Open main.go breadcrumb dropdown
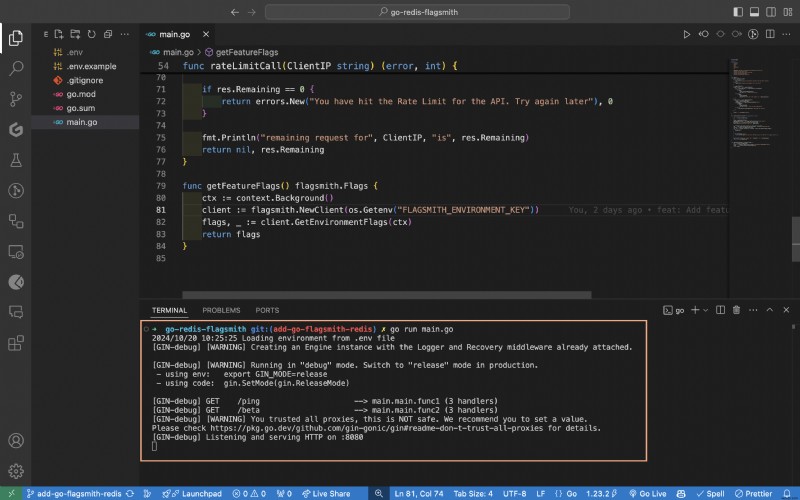Viewport: 800px width, 500px height. [x=172, y=52]
